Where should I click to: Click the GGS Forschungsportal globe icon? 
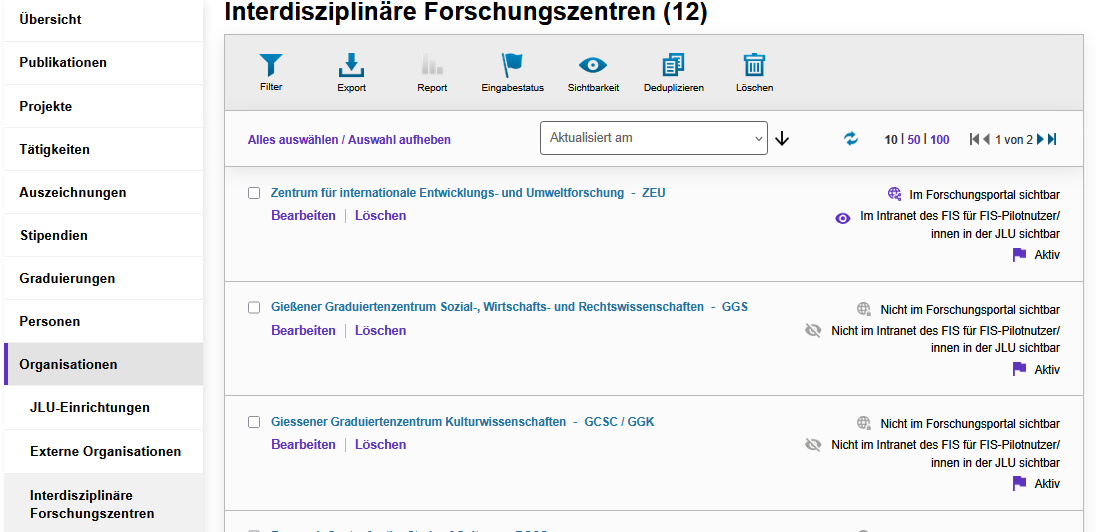865,309
